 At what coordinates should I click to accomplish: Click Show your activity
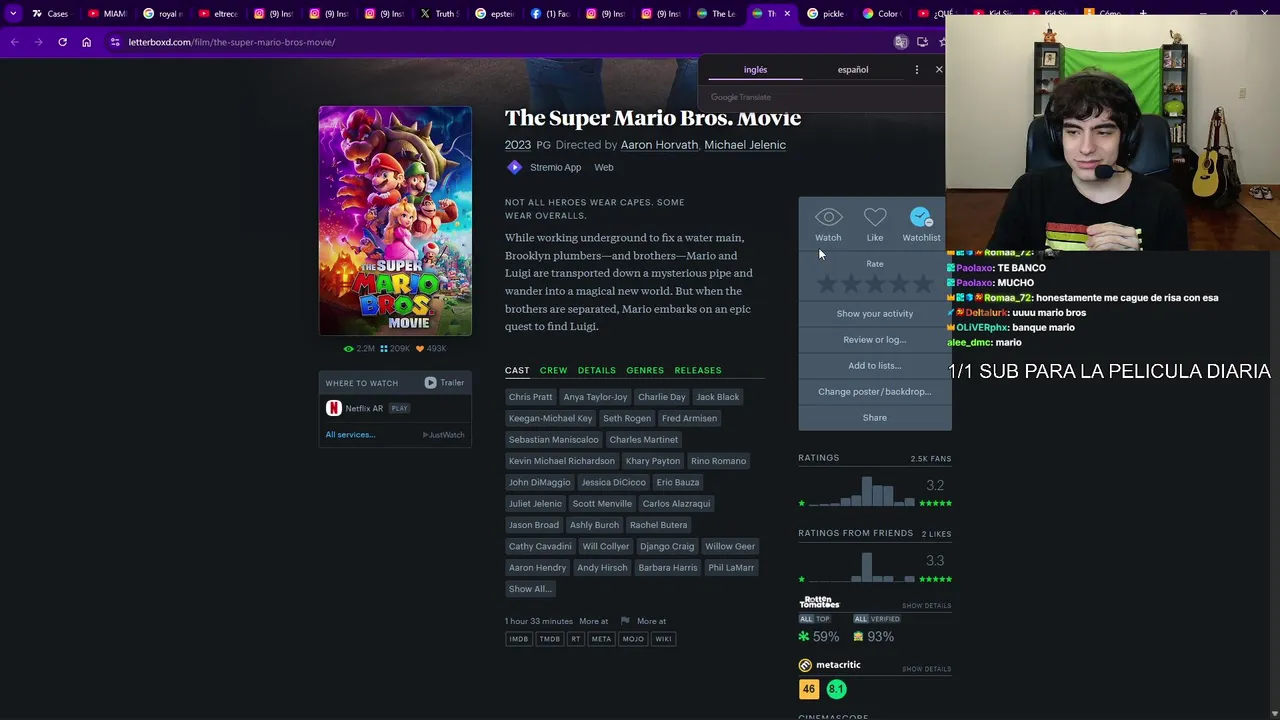[875, 314]
